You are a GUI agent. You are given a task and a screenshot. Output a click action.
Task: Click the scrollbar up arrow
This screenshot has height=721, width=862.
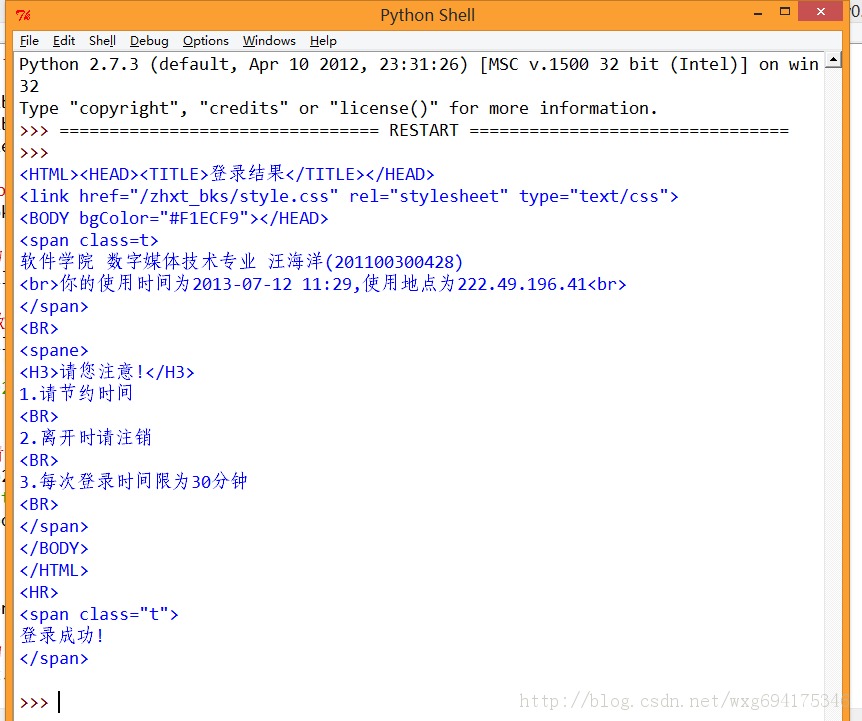(x=833, y=60)
